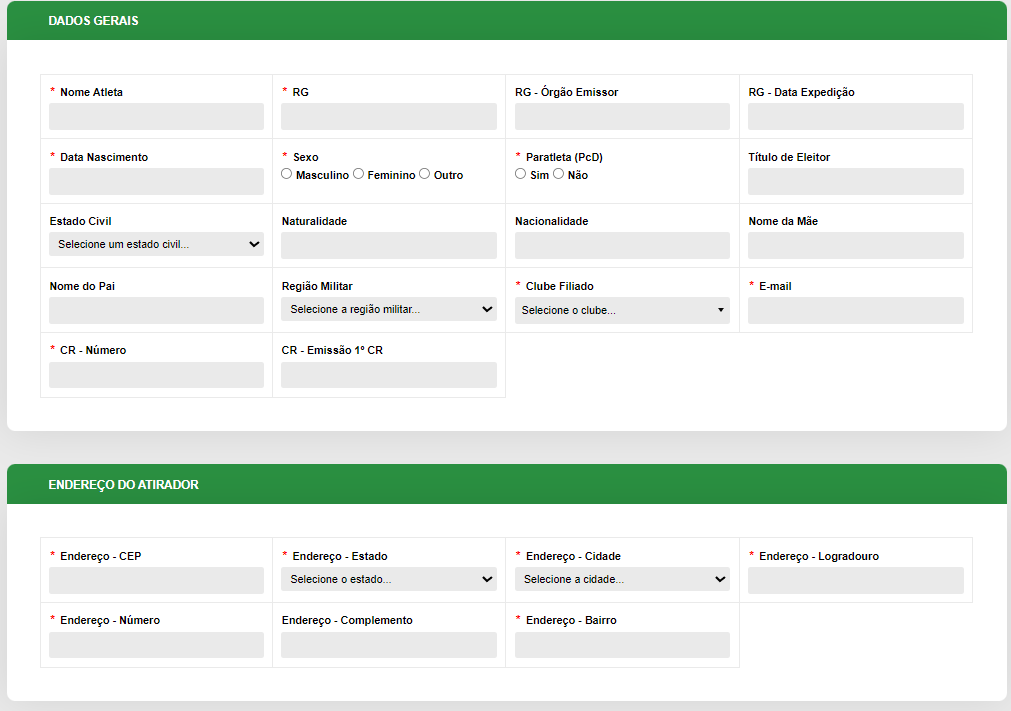The height and width of the screenshot is (711, 1011).
Task: Click the Nome da Mãe field
Action: pos(855,246)
